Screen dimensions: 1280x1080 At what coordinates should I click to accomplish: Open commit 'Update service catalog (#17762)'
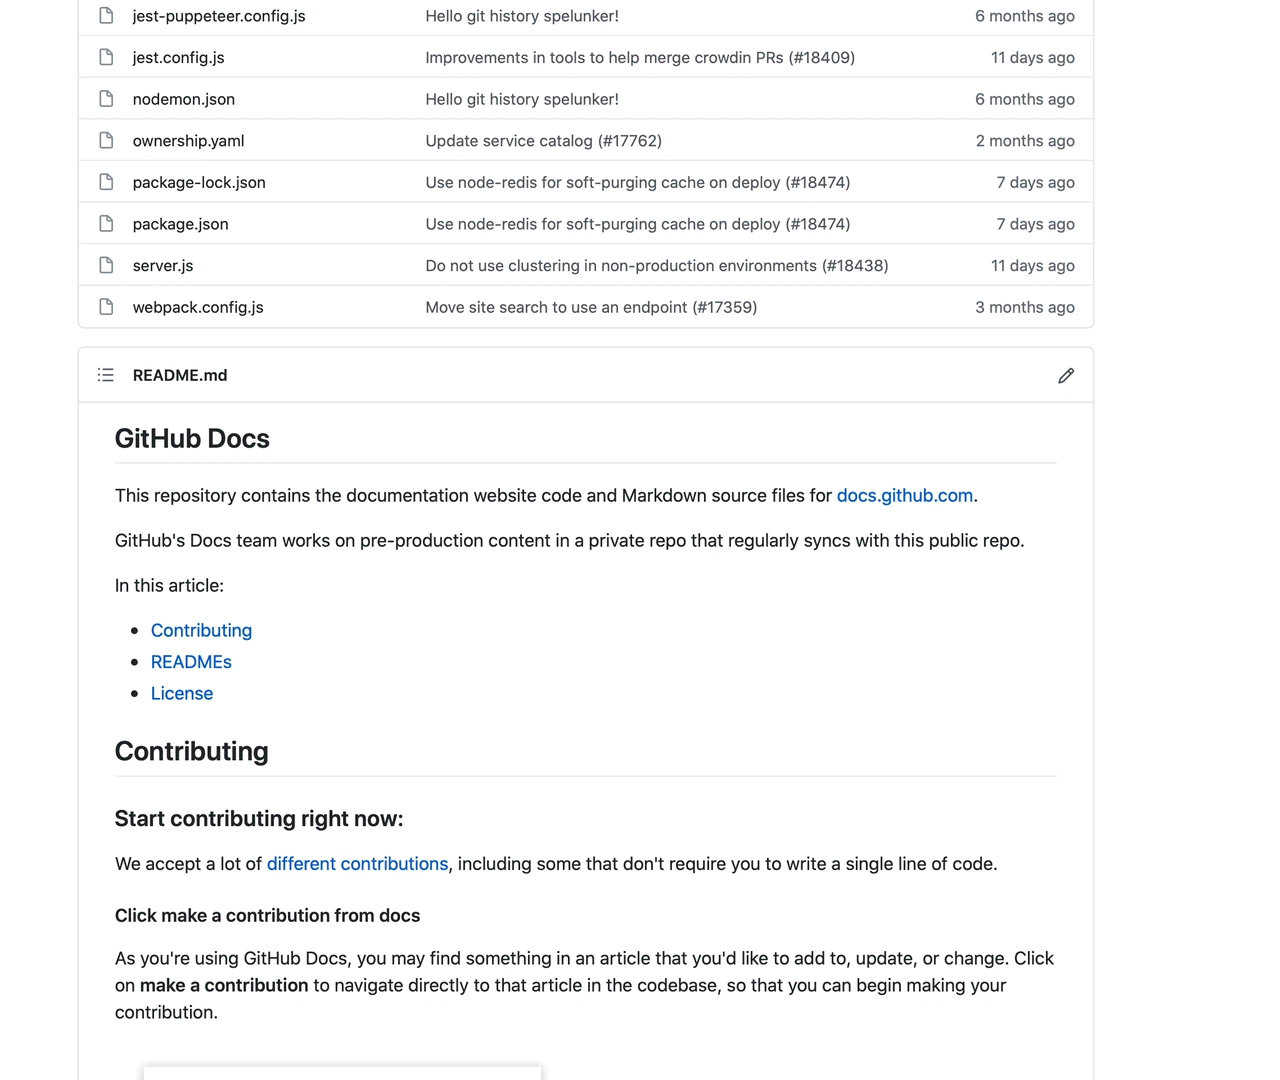(543, 140)
